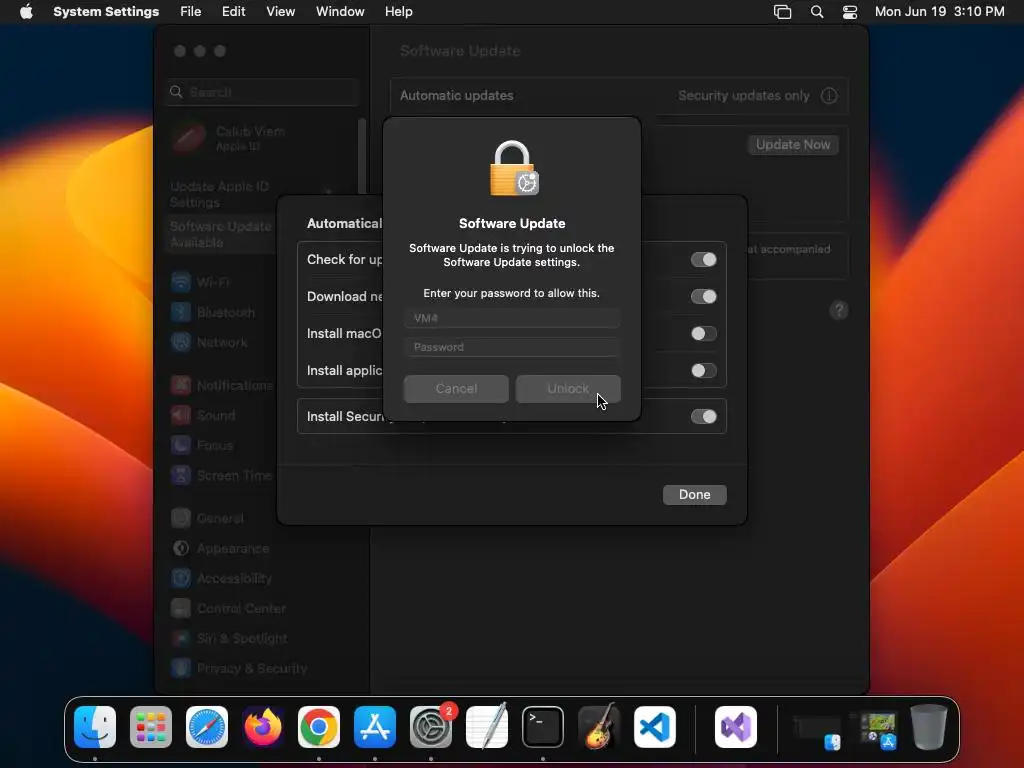Open the System Settings app menu

click(106, 12)
